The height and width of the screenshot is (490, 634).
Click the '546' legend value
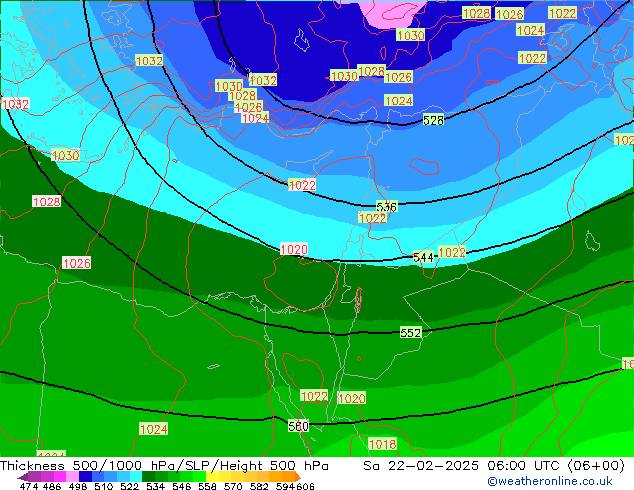(182, 486)
